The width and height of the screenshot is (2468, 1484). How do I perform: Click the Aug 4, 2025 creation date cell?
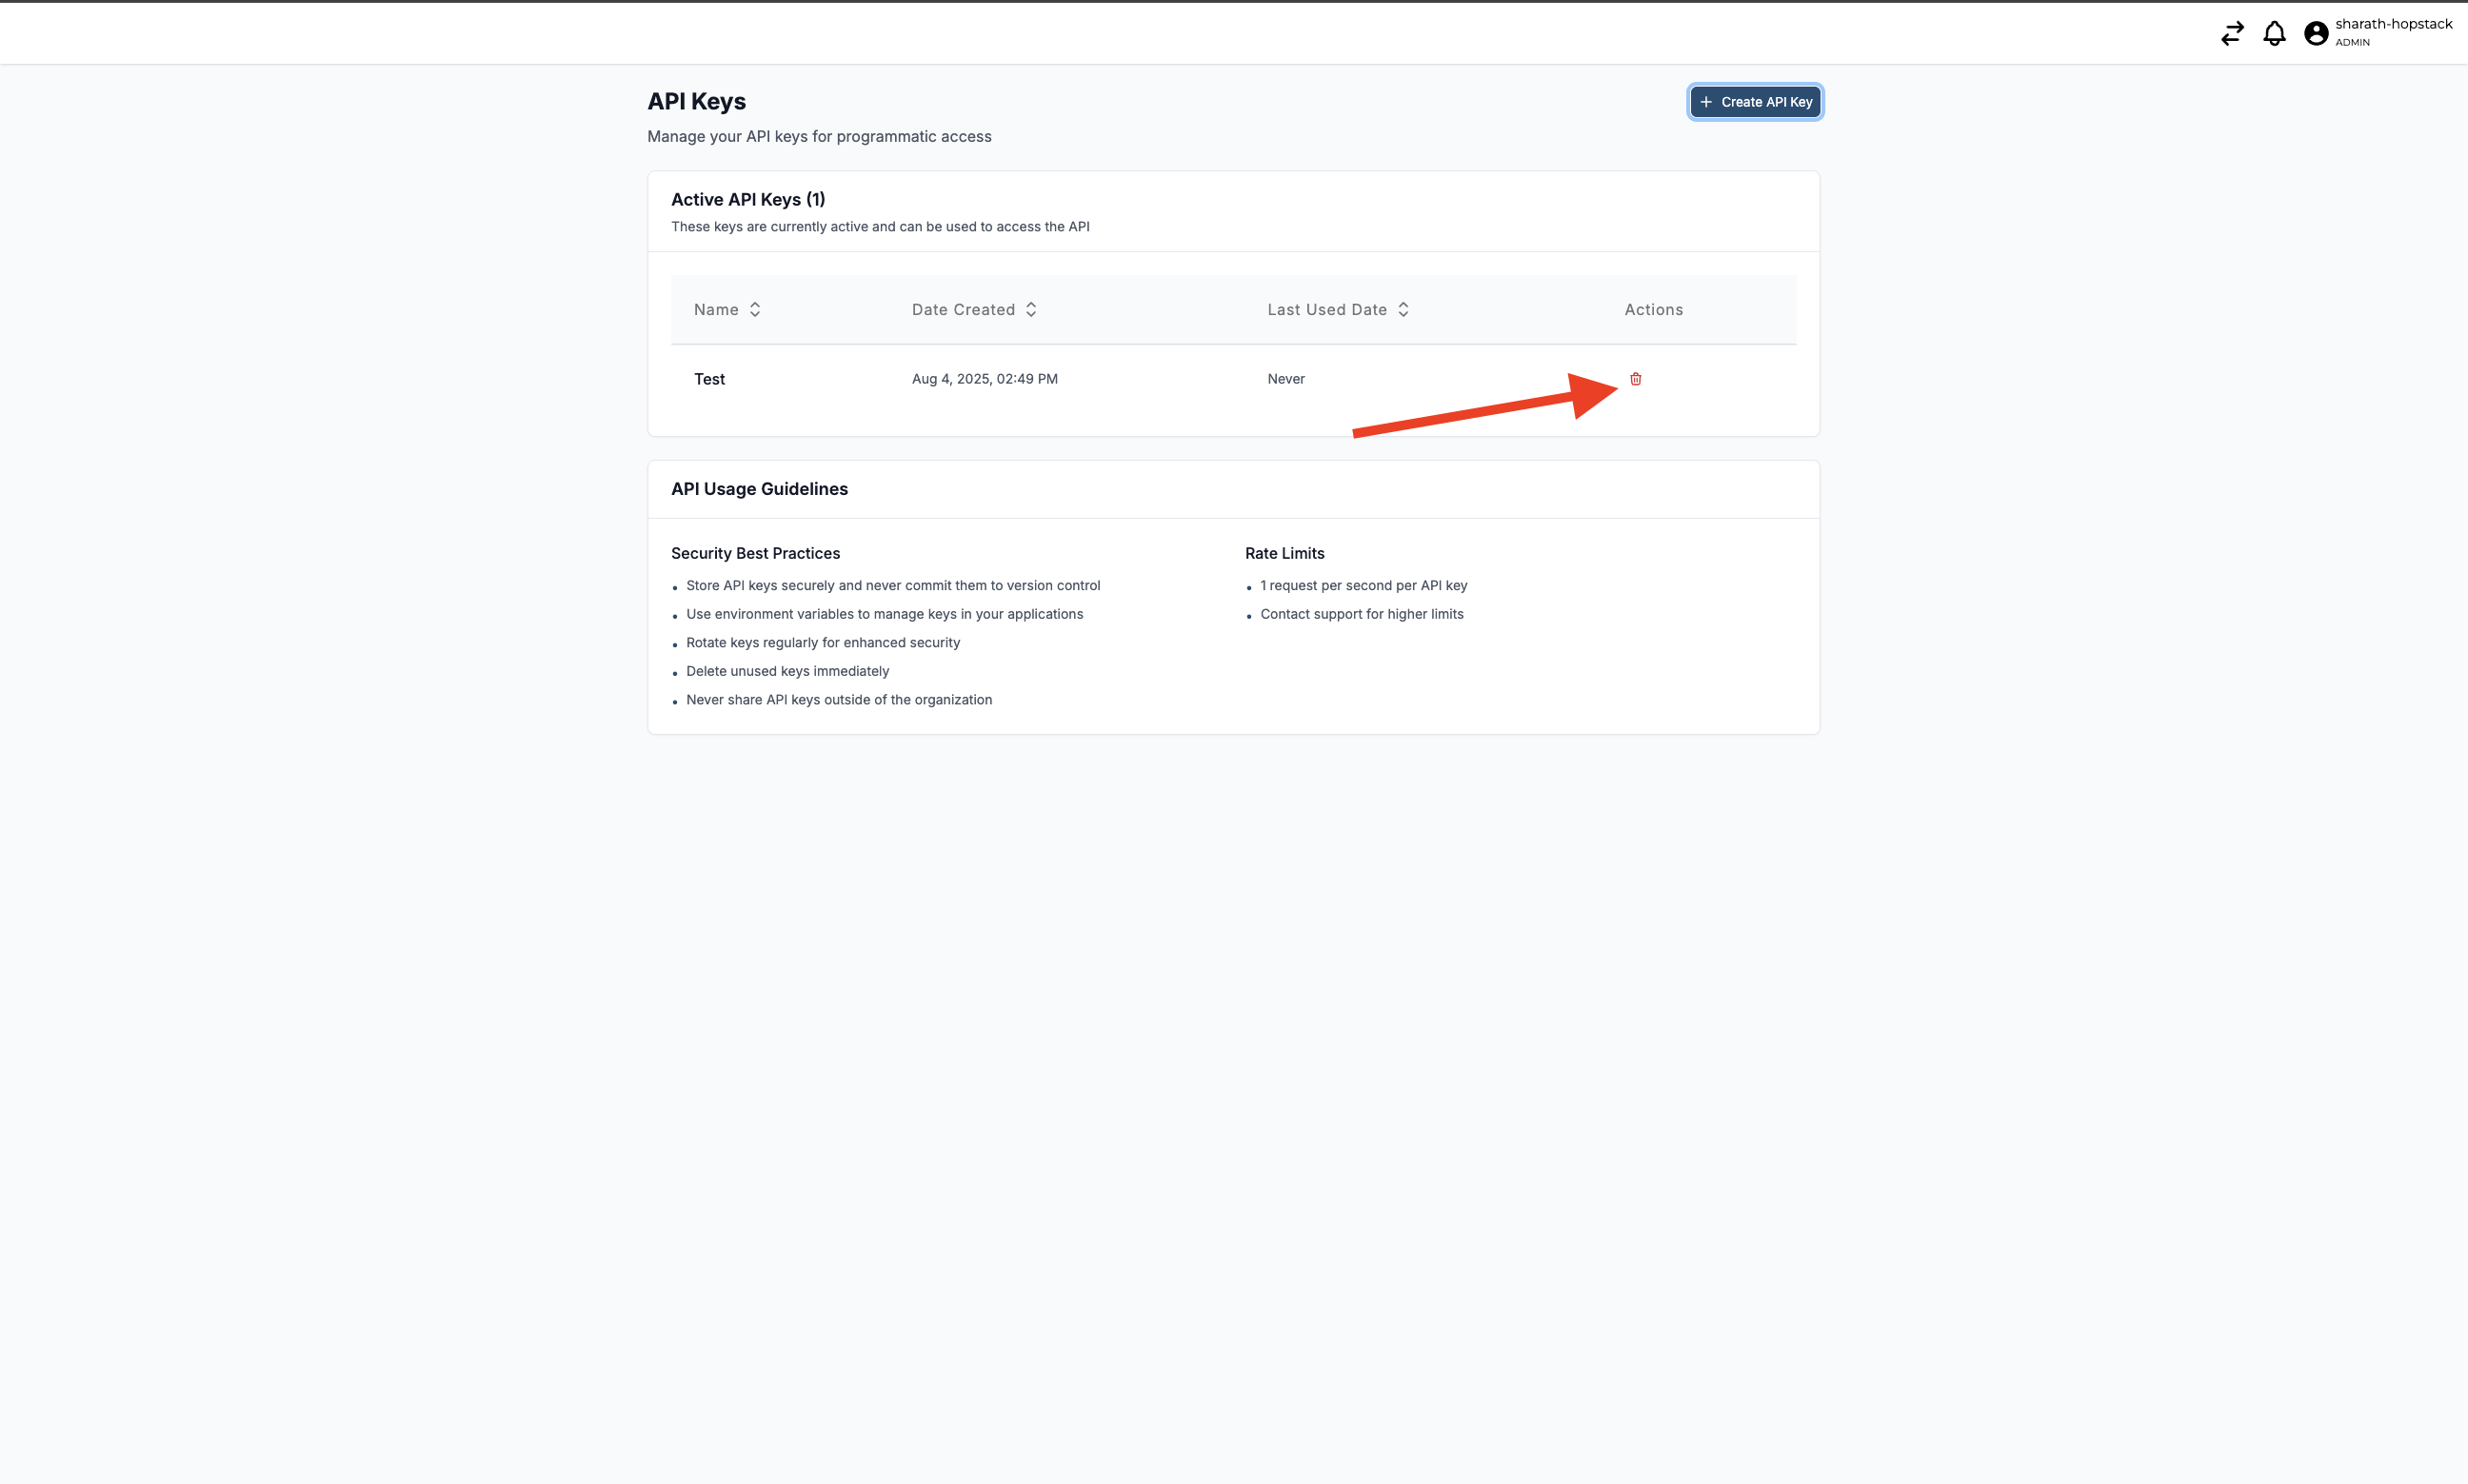[x=984, y=379]
